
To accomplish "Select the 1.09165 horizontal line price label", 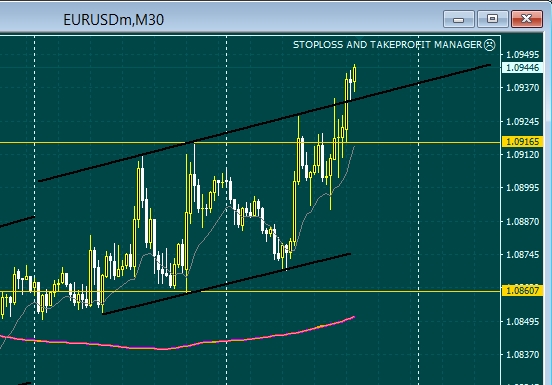I will point(522,141).
